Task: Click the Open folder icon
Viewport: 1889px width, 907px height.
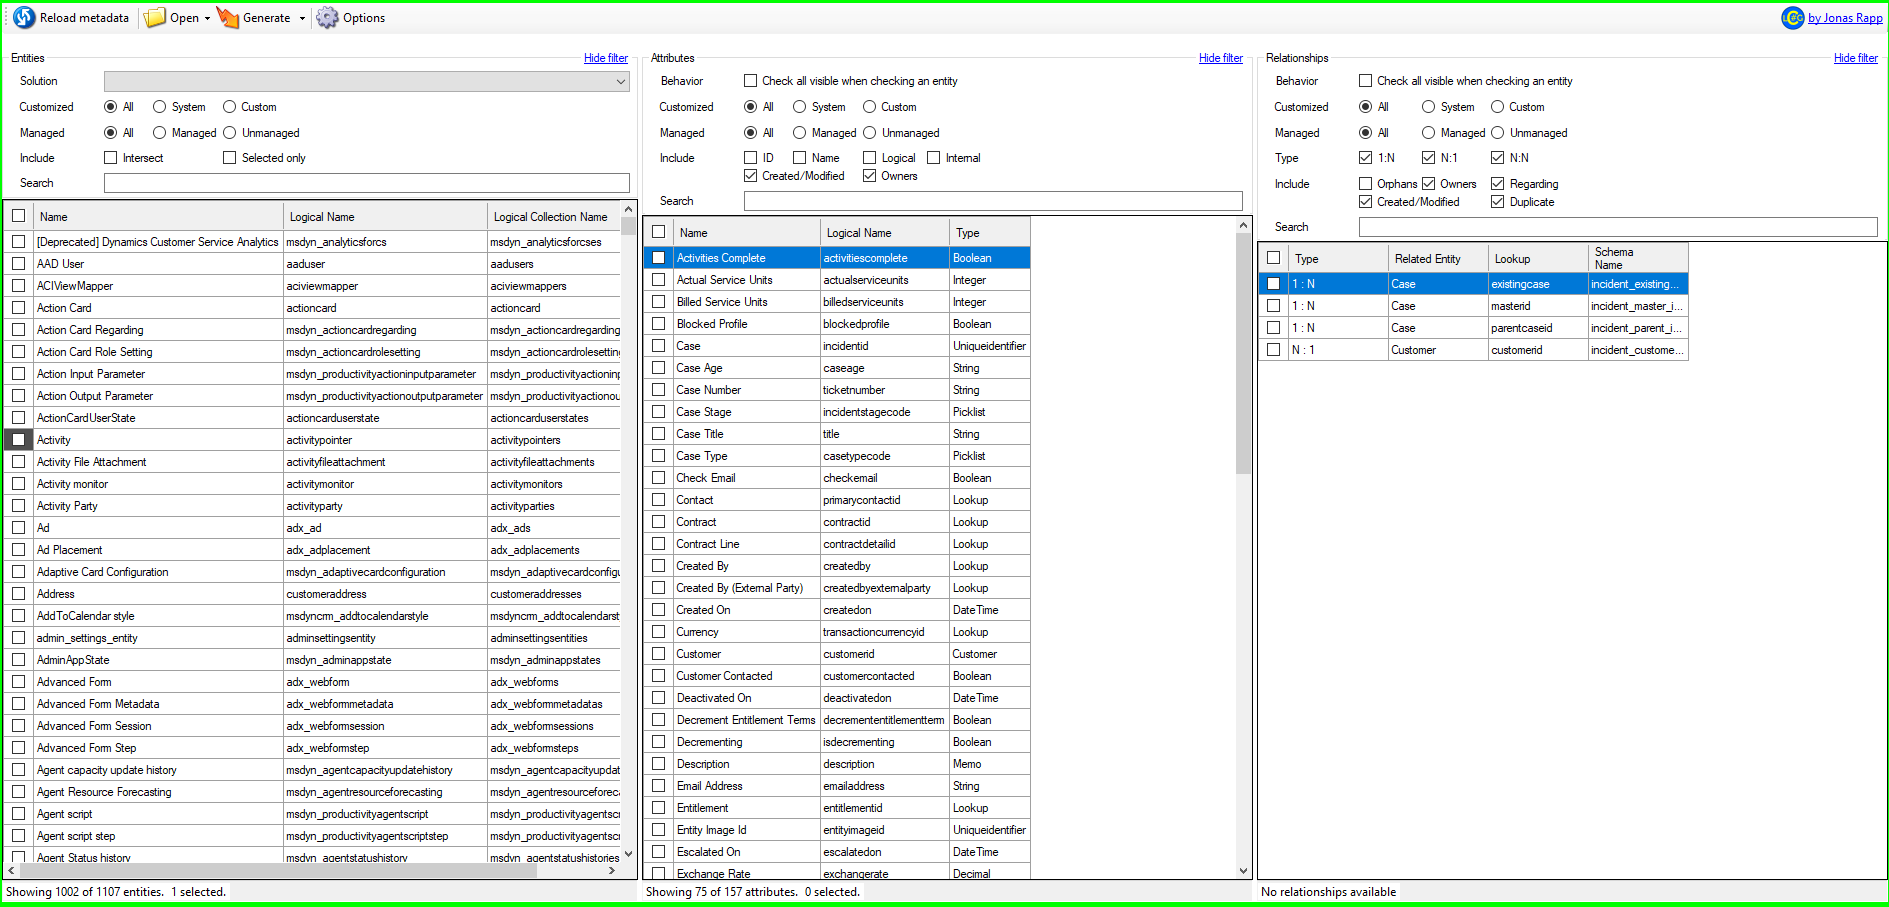Action: point(155,18)
